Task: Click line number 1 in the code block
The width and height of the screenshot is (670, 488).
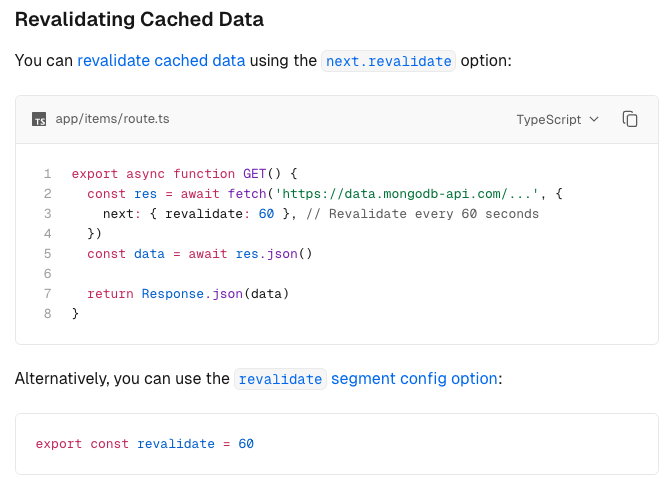Action: tap(47, 173)
